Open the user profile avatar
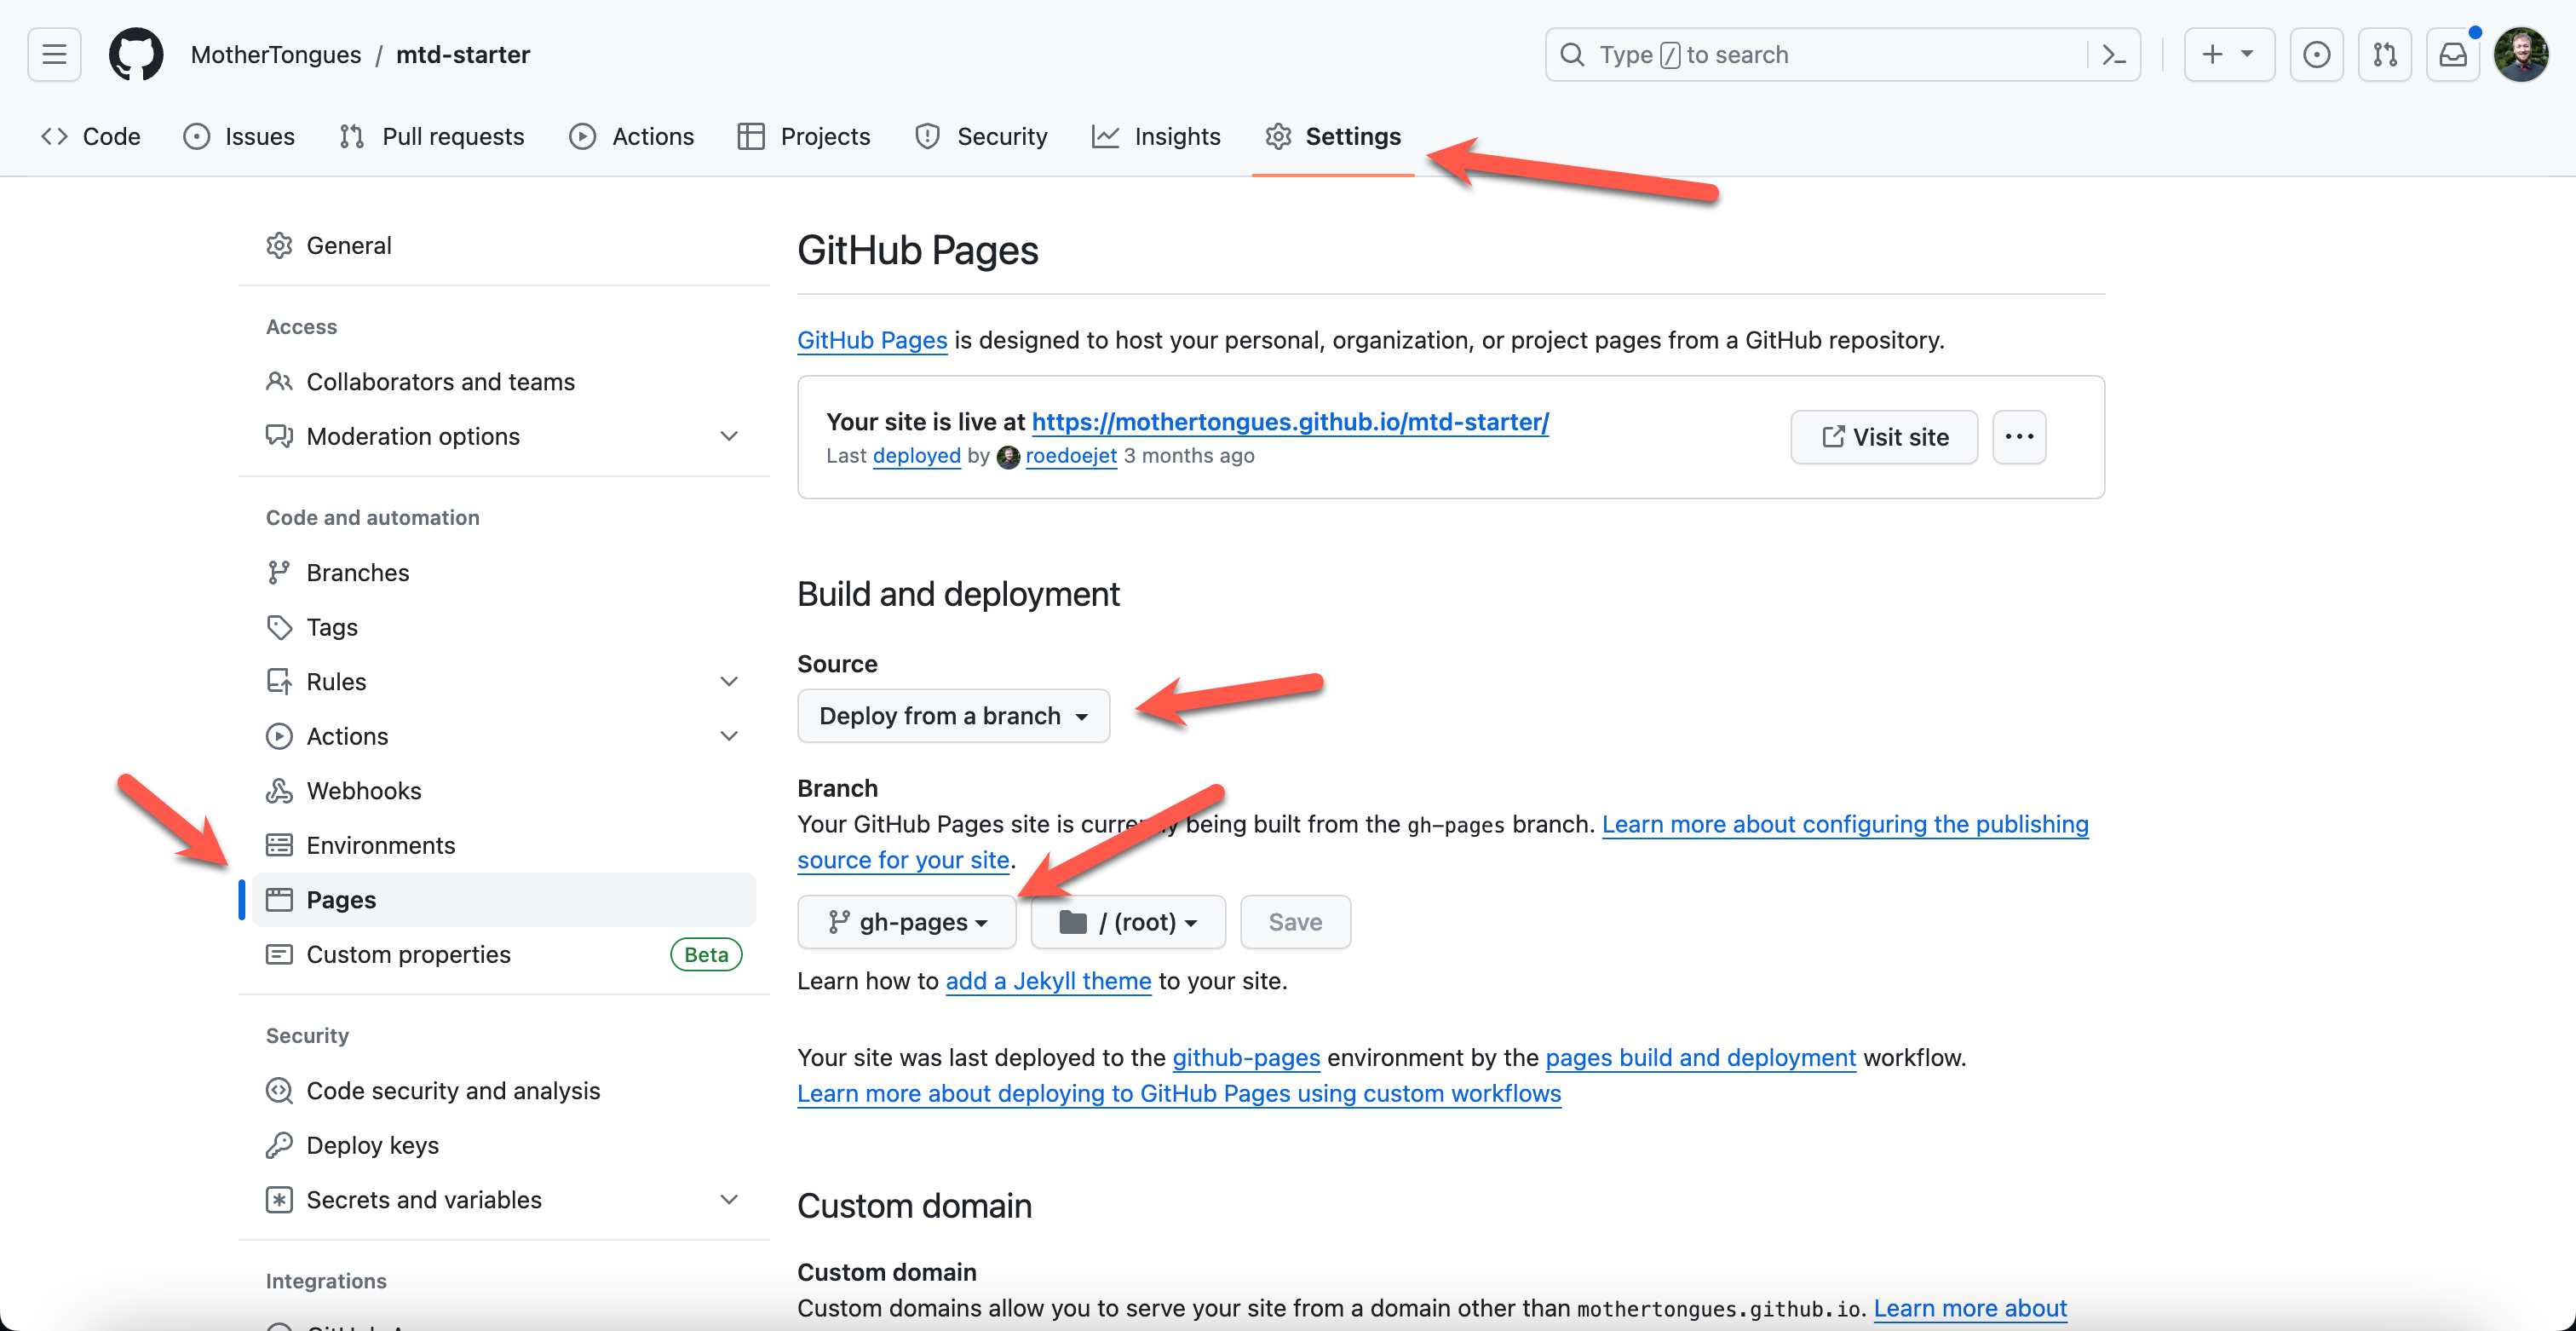 (x=2521, y=54)
